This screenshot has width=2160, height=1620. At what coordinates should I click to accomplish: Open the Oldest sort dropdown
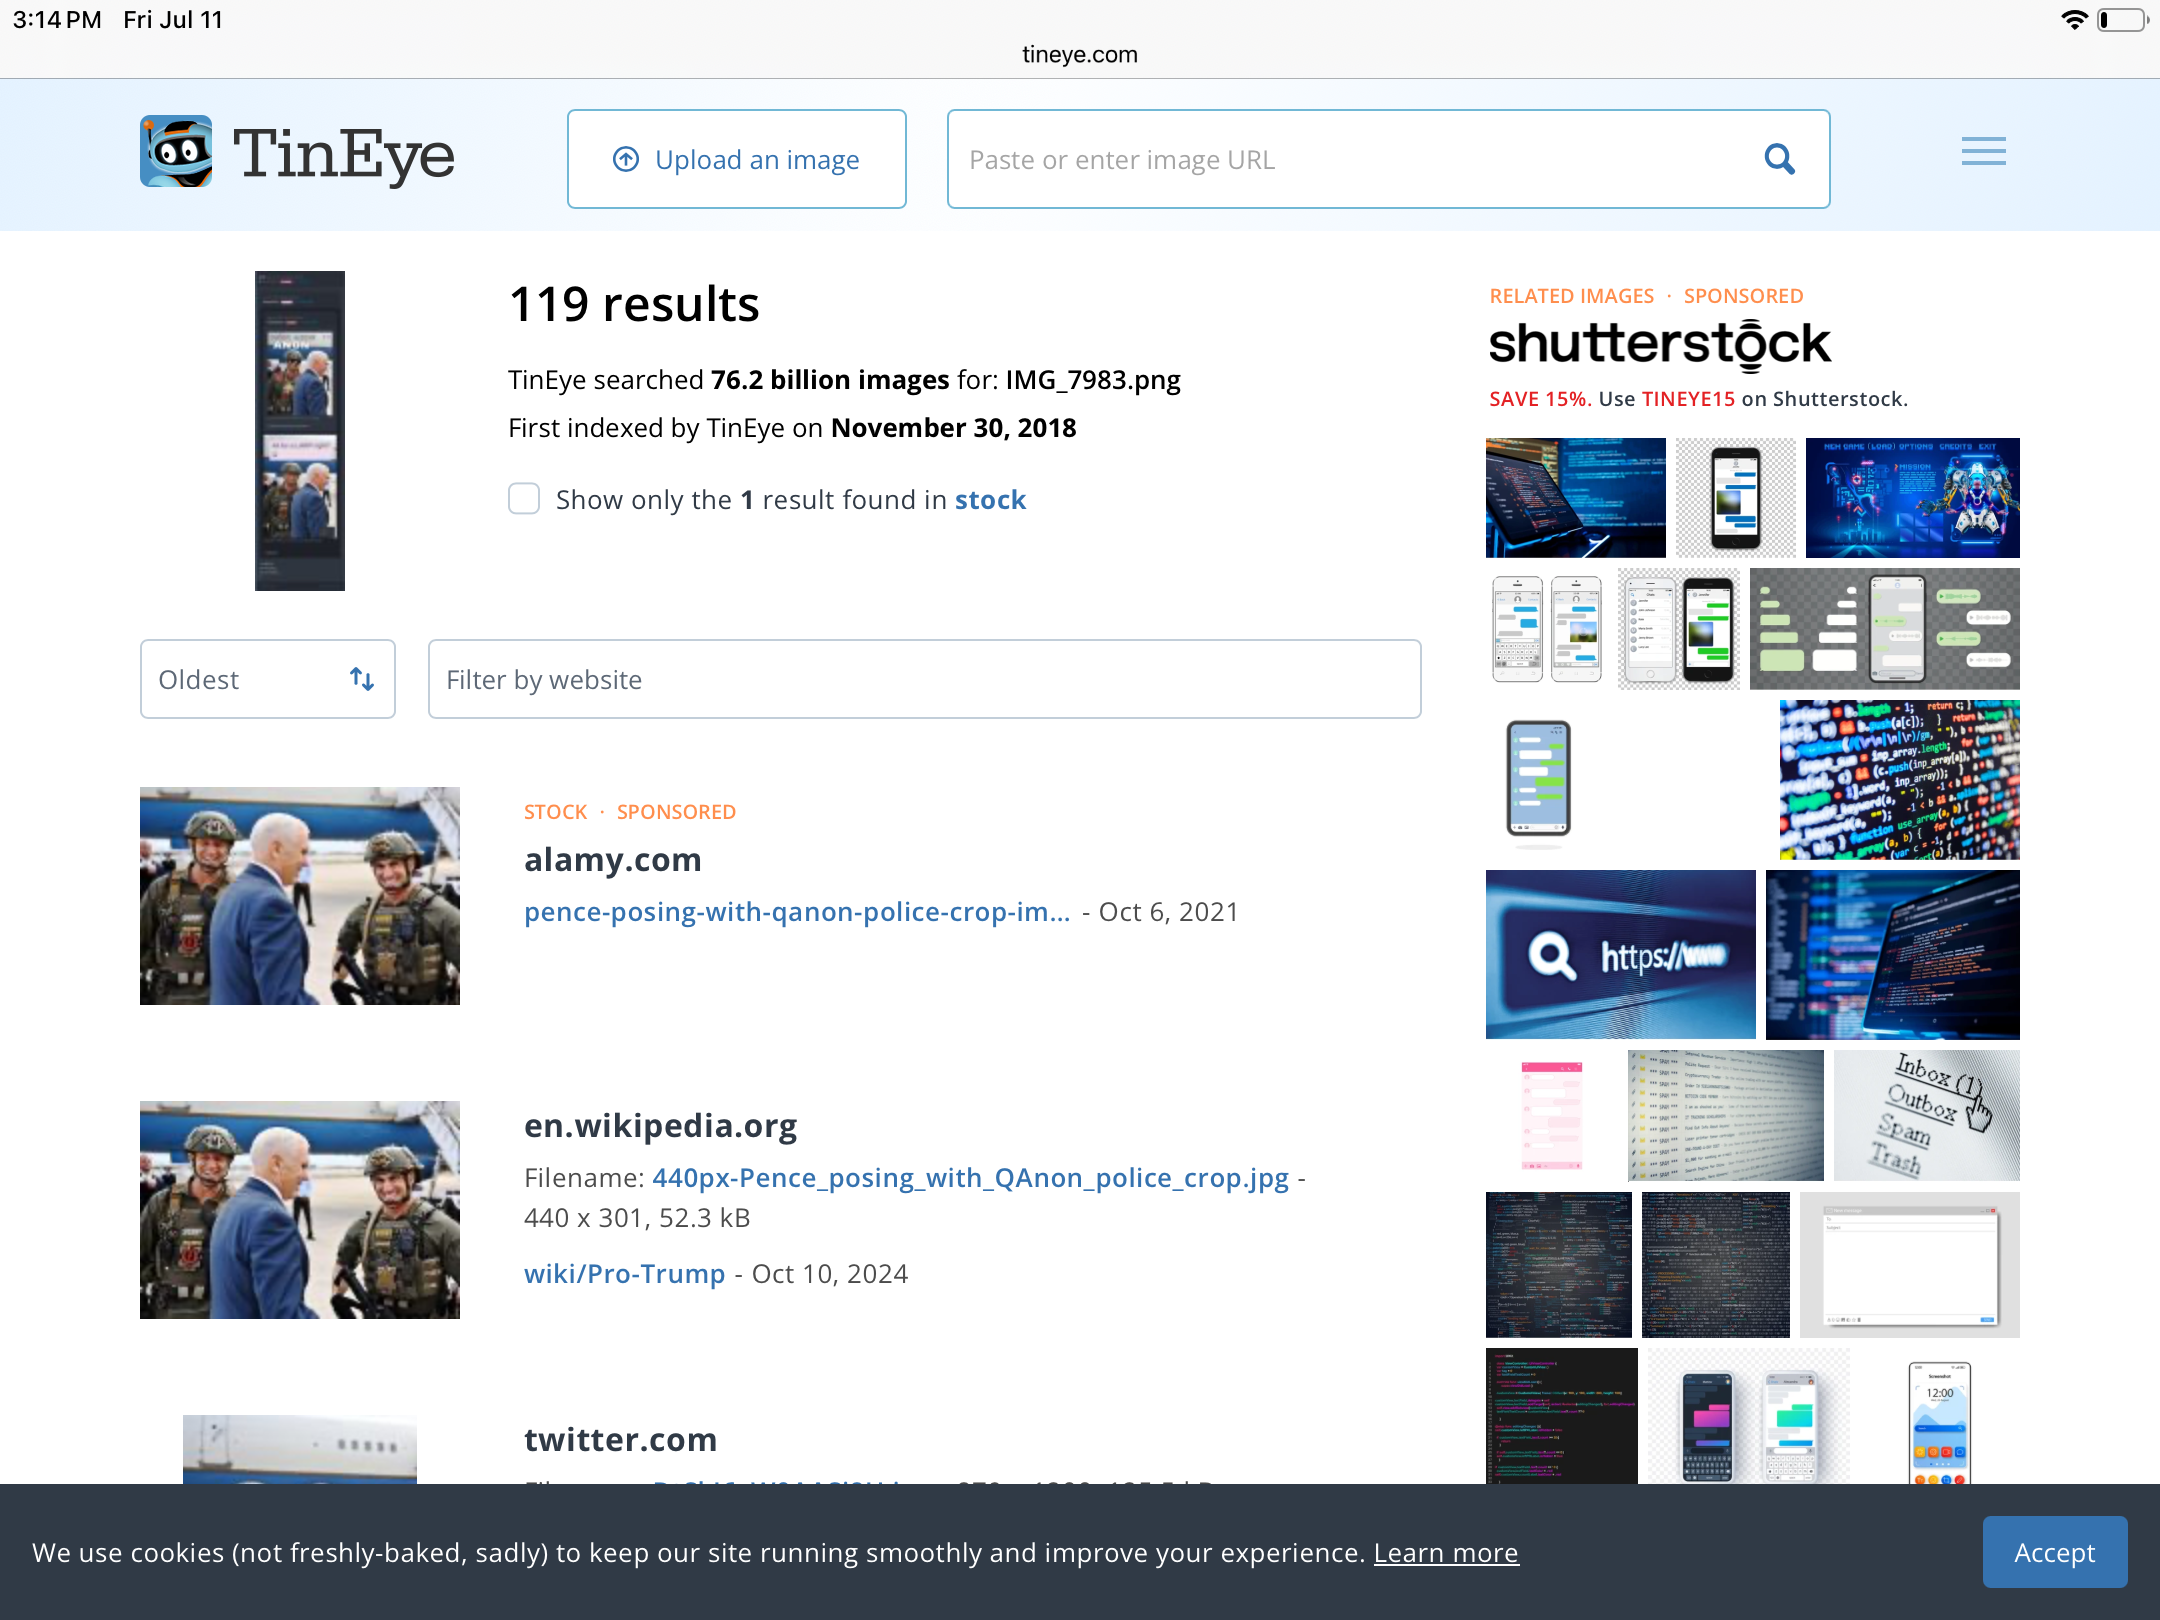click(268, 679)
